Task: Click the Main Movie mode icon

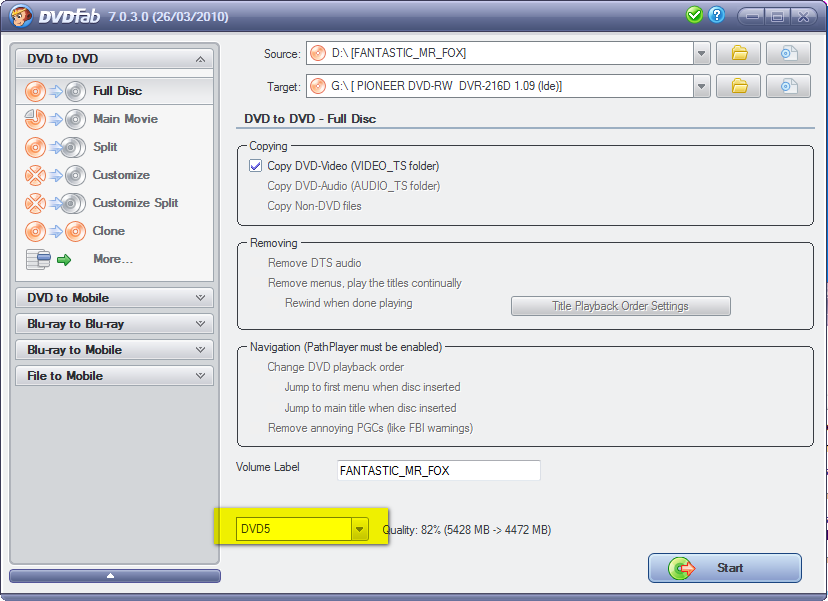Action: pos(55,119)
